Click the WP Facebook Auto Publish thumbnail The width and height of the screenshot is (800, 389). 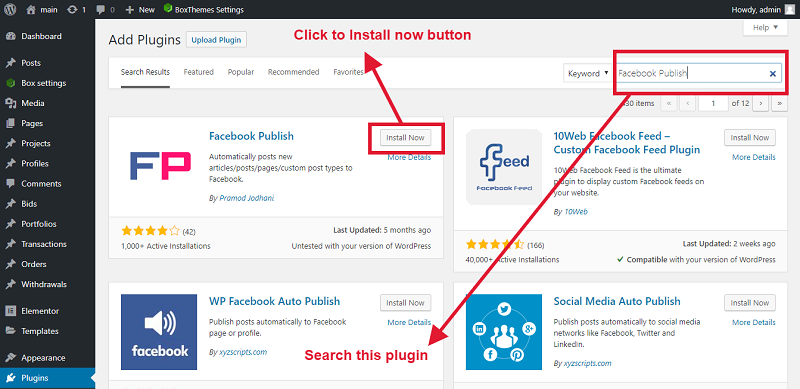pos(159,332)
